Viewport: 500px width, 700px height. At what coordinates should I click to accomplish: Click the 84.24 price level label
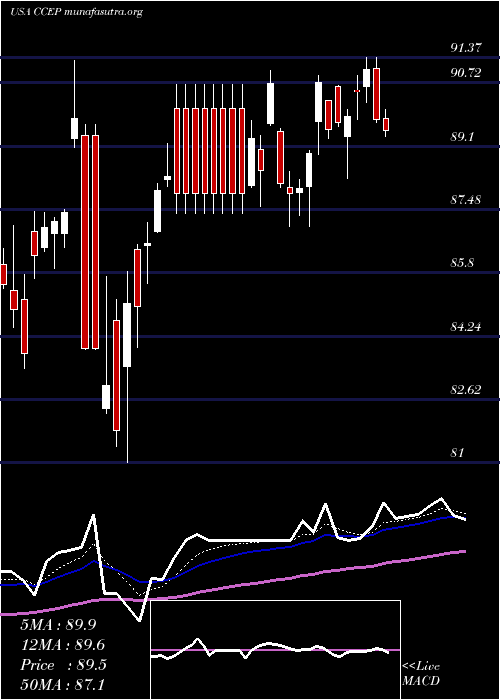pyautogui.click(x=466, y=327)
